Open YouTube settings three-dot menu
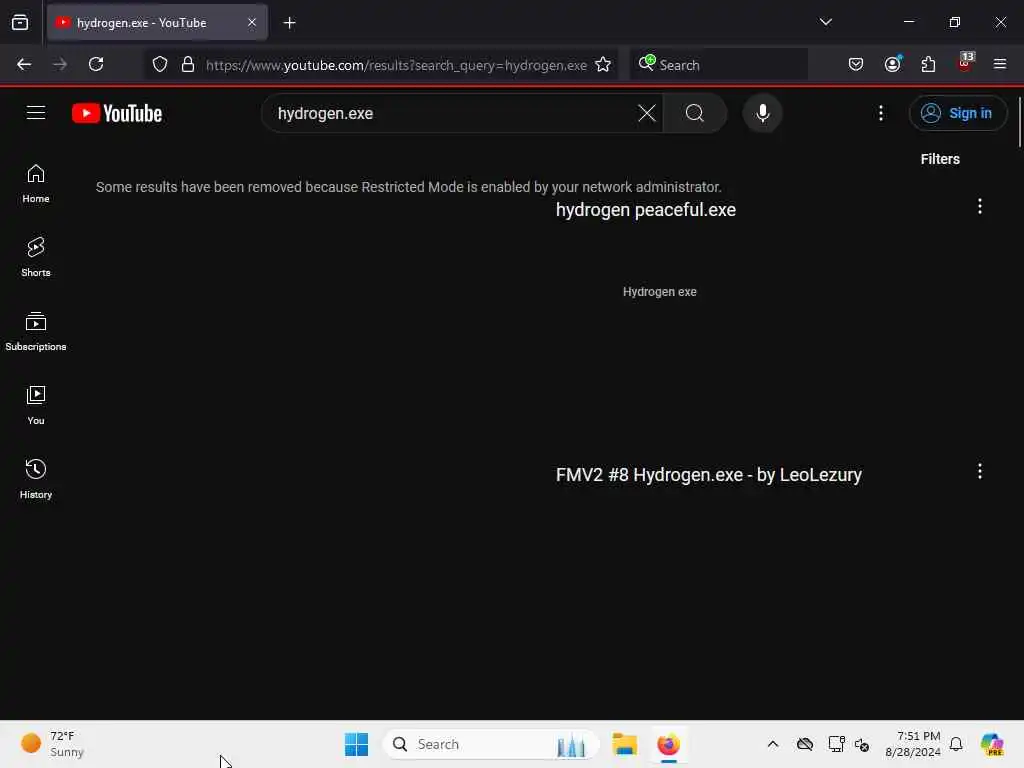1024x768 pixels. click(x=881, y=113)
